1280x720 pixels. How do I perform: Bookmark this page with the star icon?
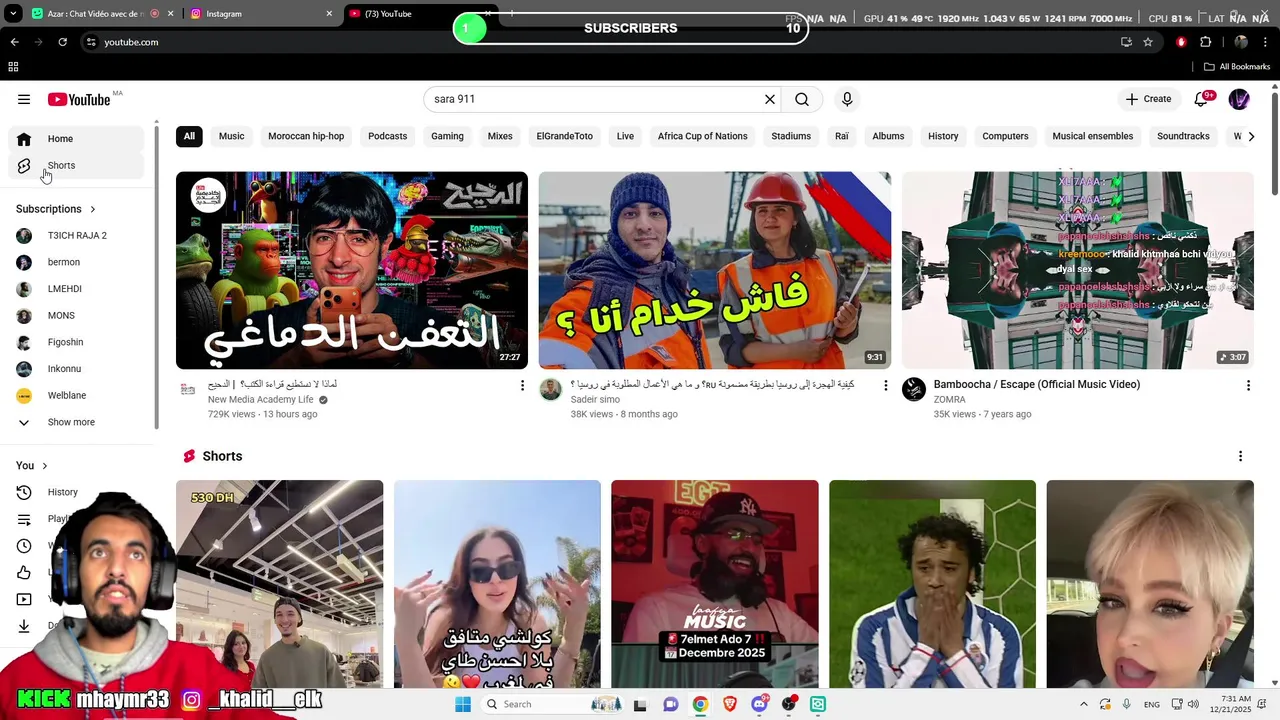(x=1148, y=42)
